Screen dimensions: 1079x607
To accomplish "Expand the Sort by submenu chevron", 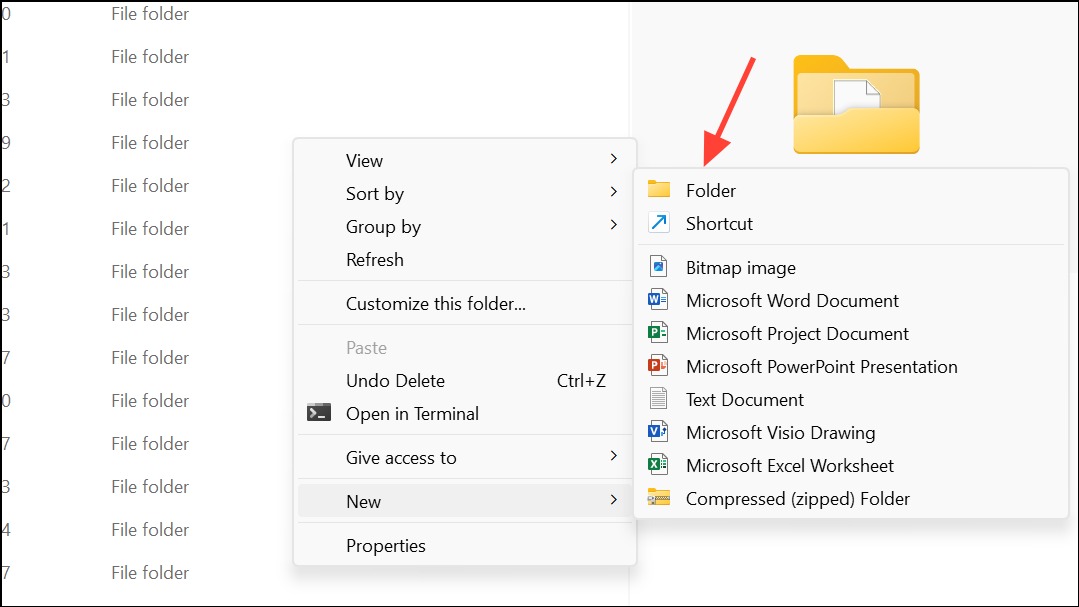I will [613, 193].
